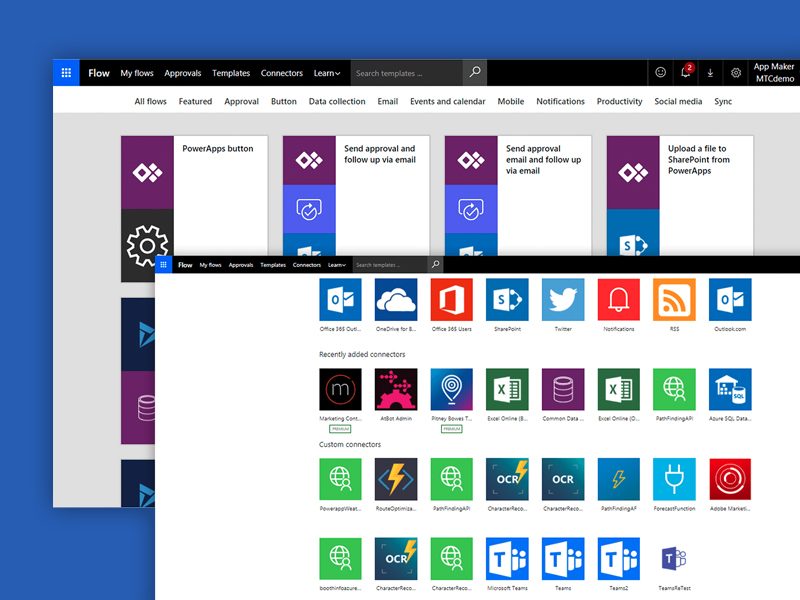Open the App Maker MTCdemo account menu
Image resolution: width=800 pixels, height=600 pixels.
tap(773, 72)
